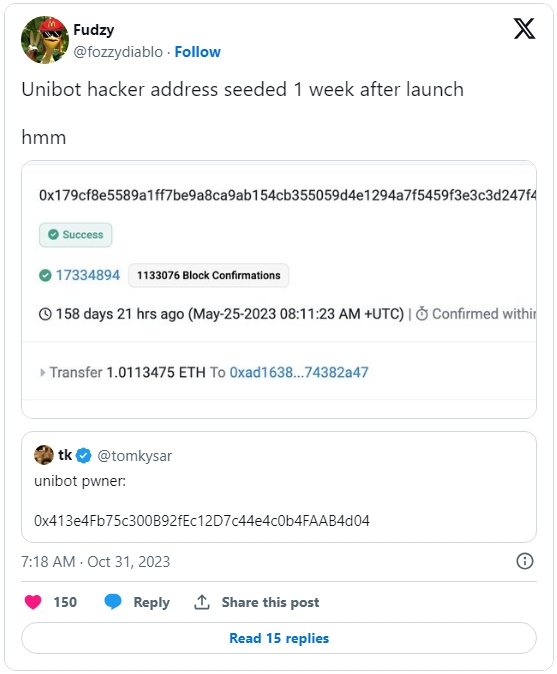This screenshot has height=674, width=557.
Task: Click Read 15 replies button
Action: pos(279,638)
